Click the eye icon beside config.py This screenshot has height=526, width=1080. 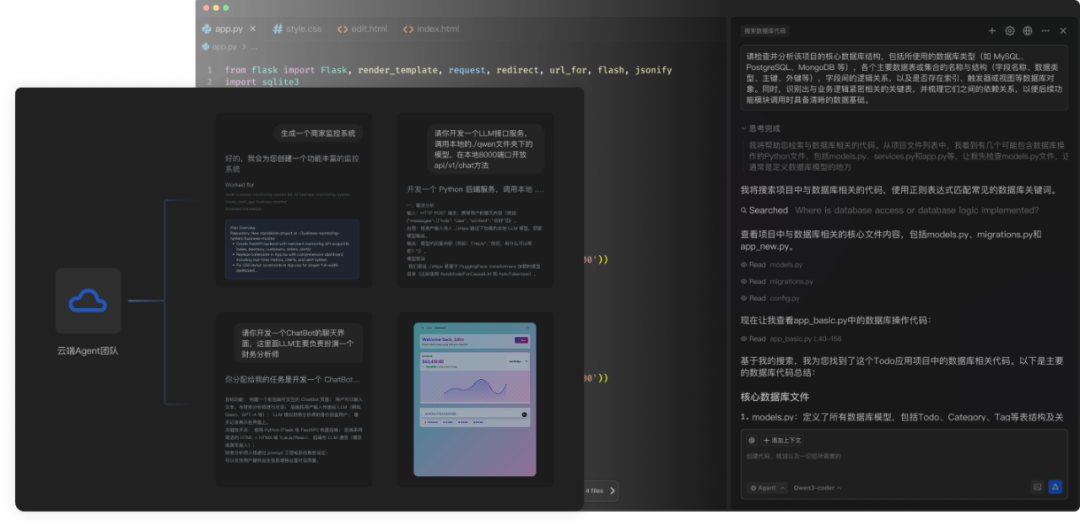pos(744,299)
